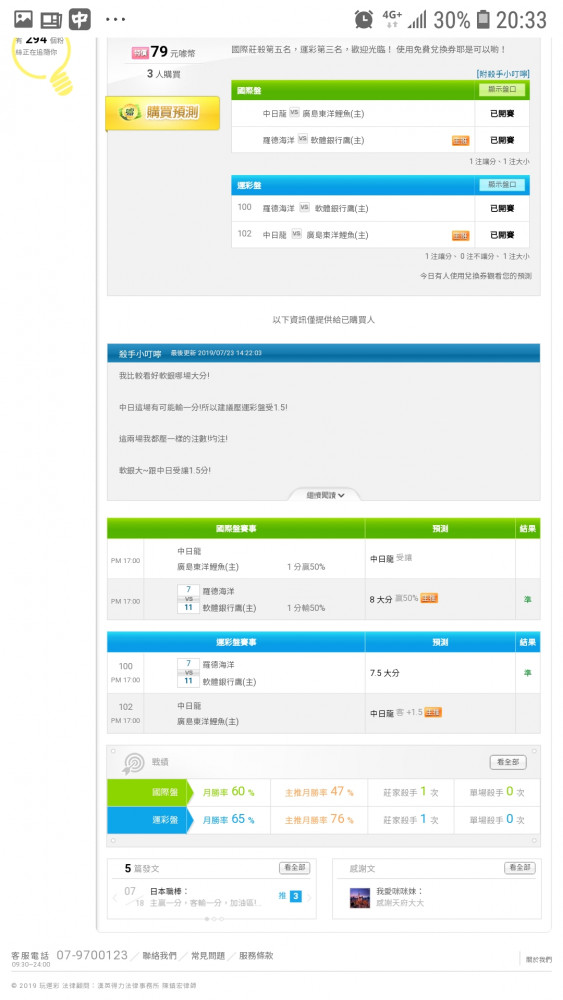
Task: Click 國際盤 row 羅德海洋 VS 軟體銀行鷹(主)
Action: (x=380, y=140)
